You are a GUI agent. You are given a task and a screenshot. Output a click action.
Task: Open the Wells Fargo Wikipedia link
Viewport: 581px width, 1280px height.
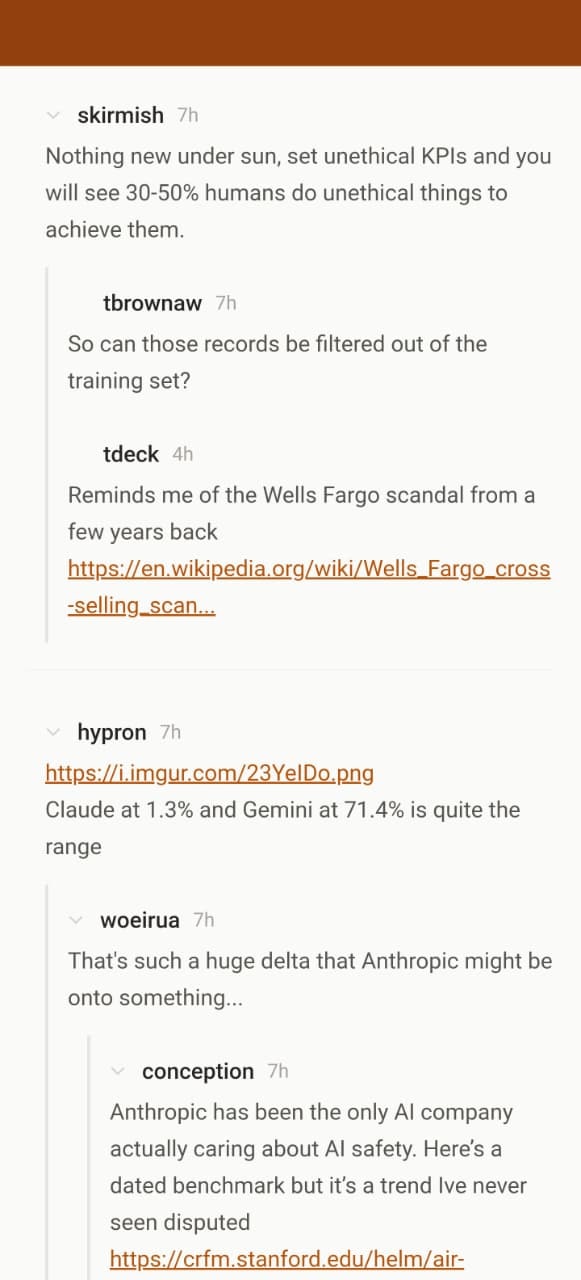pos(300,568)
